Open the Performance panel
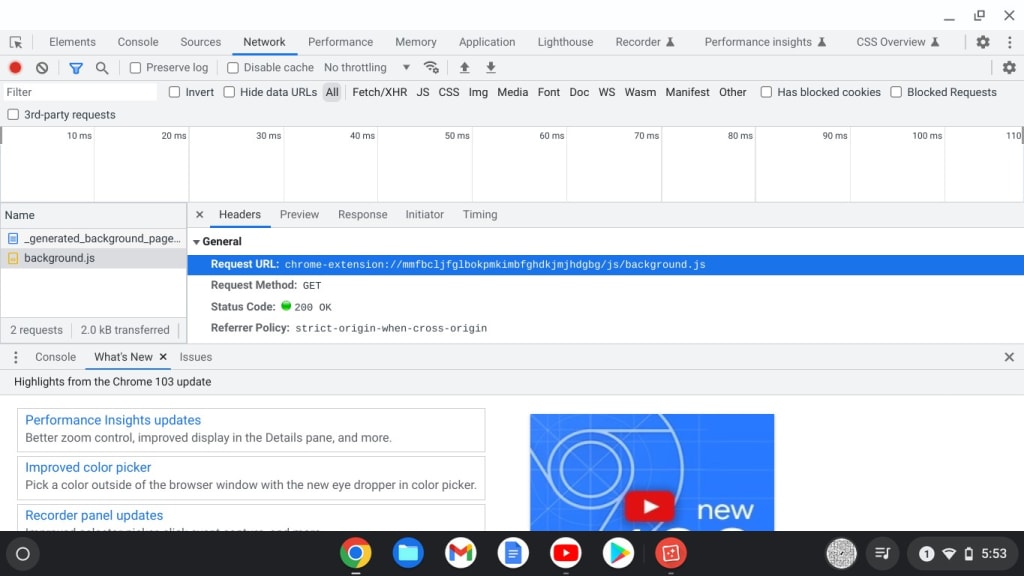Image resolution: width=1024 pixels, height=576 pixels. coord(340,42)
